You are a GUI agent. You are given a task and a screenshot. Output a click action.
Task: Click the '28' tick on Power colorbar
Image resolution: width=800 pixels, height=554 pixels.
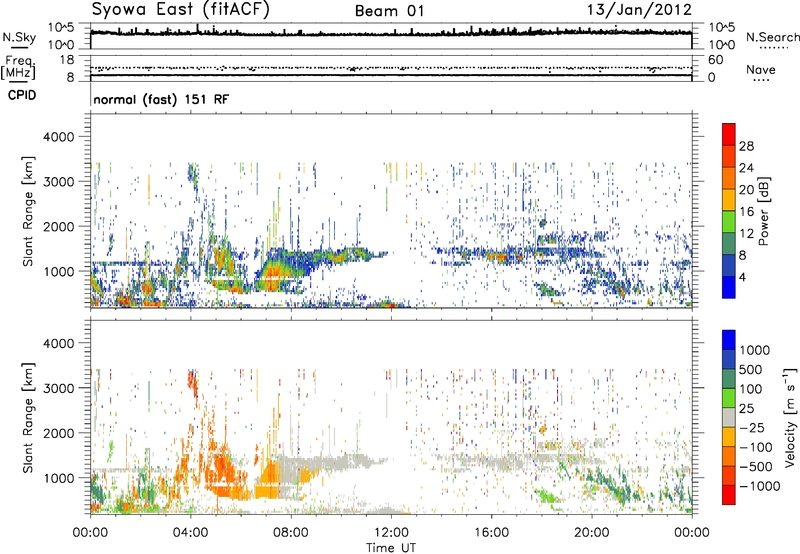click(x=746, y=146)
